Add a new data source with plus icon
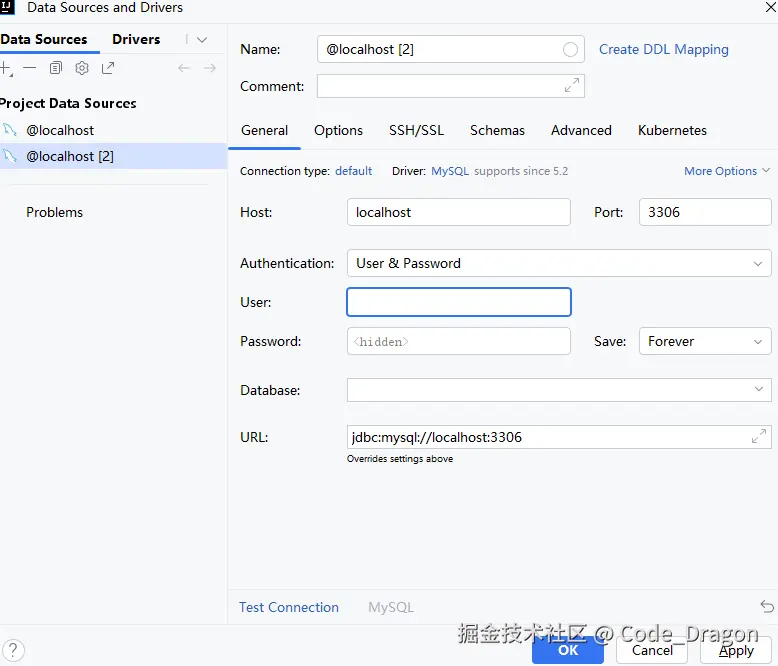This screenshot has height=666, width=778. (6, 68)
